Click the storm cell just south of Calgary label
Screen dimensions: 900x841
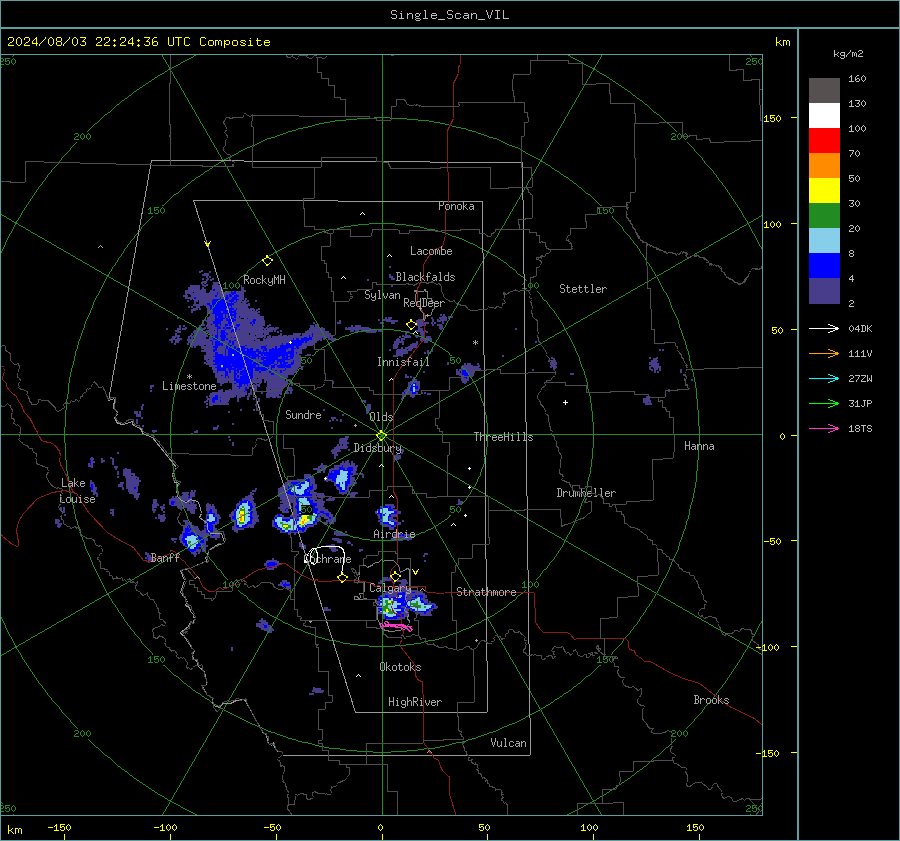tap(391, 606)
